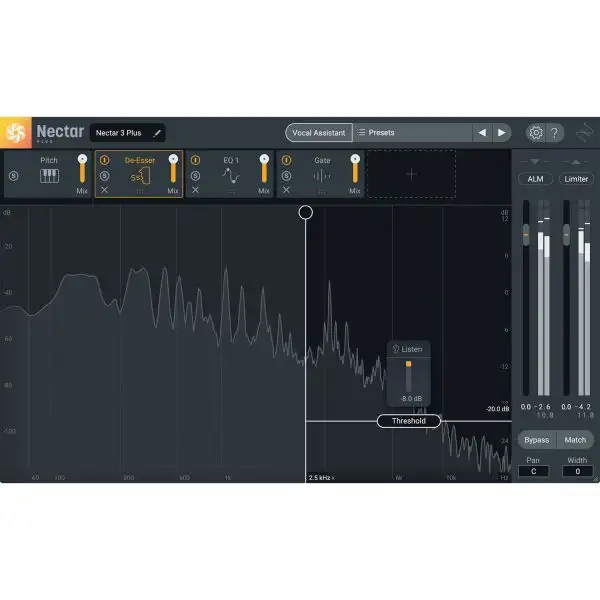Click the De-Esser Mix slider
Image resolution: width=600 pixels, height=600 pixels.
click(173, 170)
